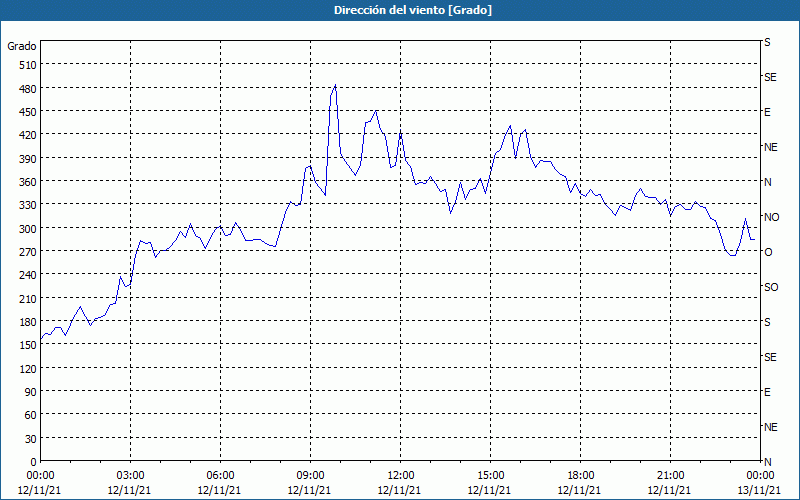Click the 30 y-axis value

click(31, 439)
